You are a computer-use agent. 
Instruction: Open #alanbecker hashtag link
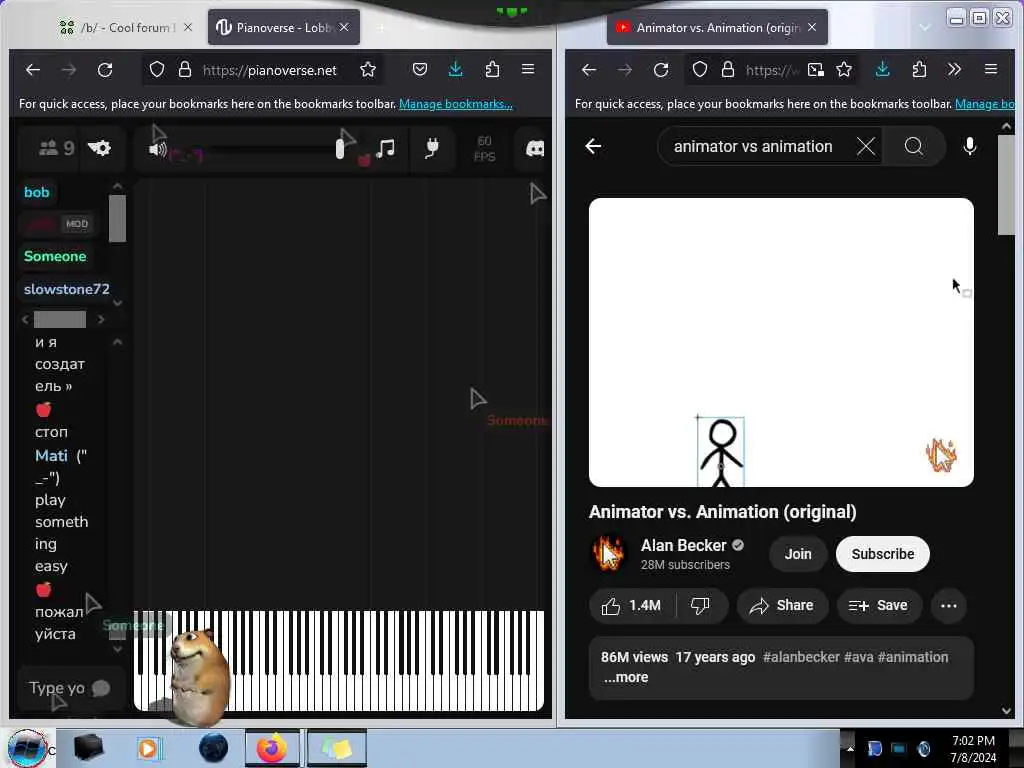click(801, 658)
